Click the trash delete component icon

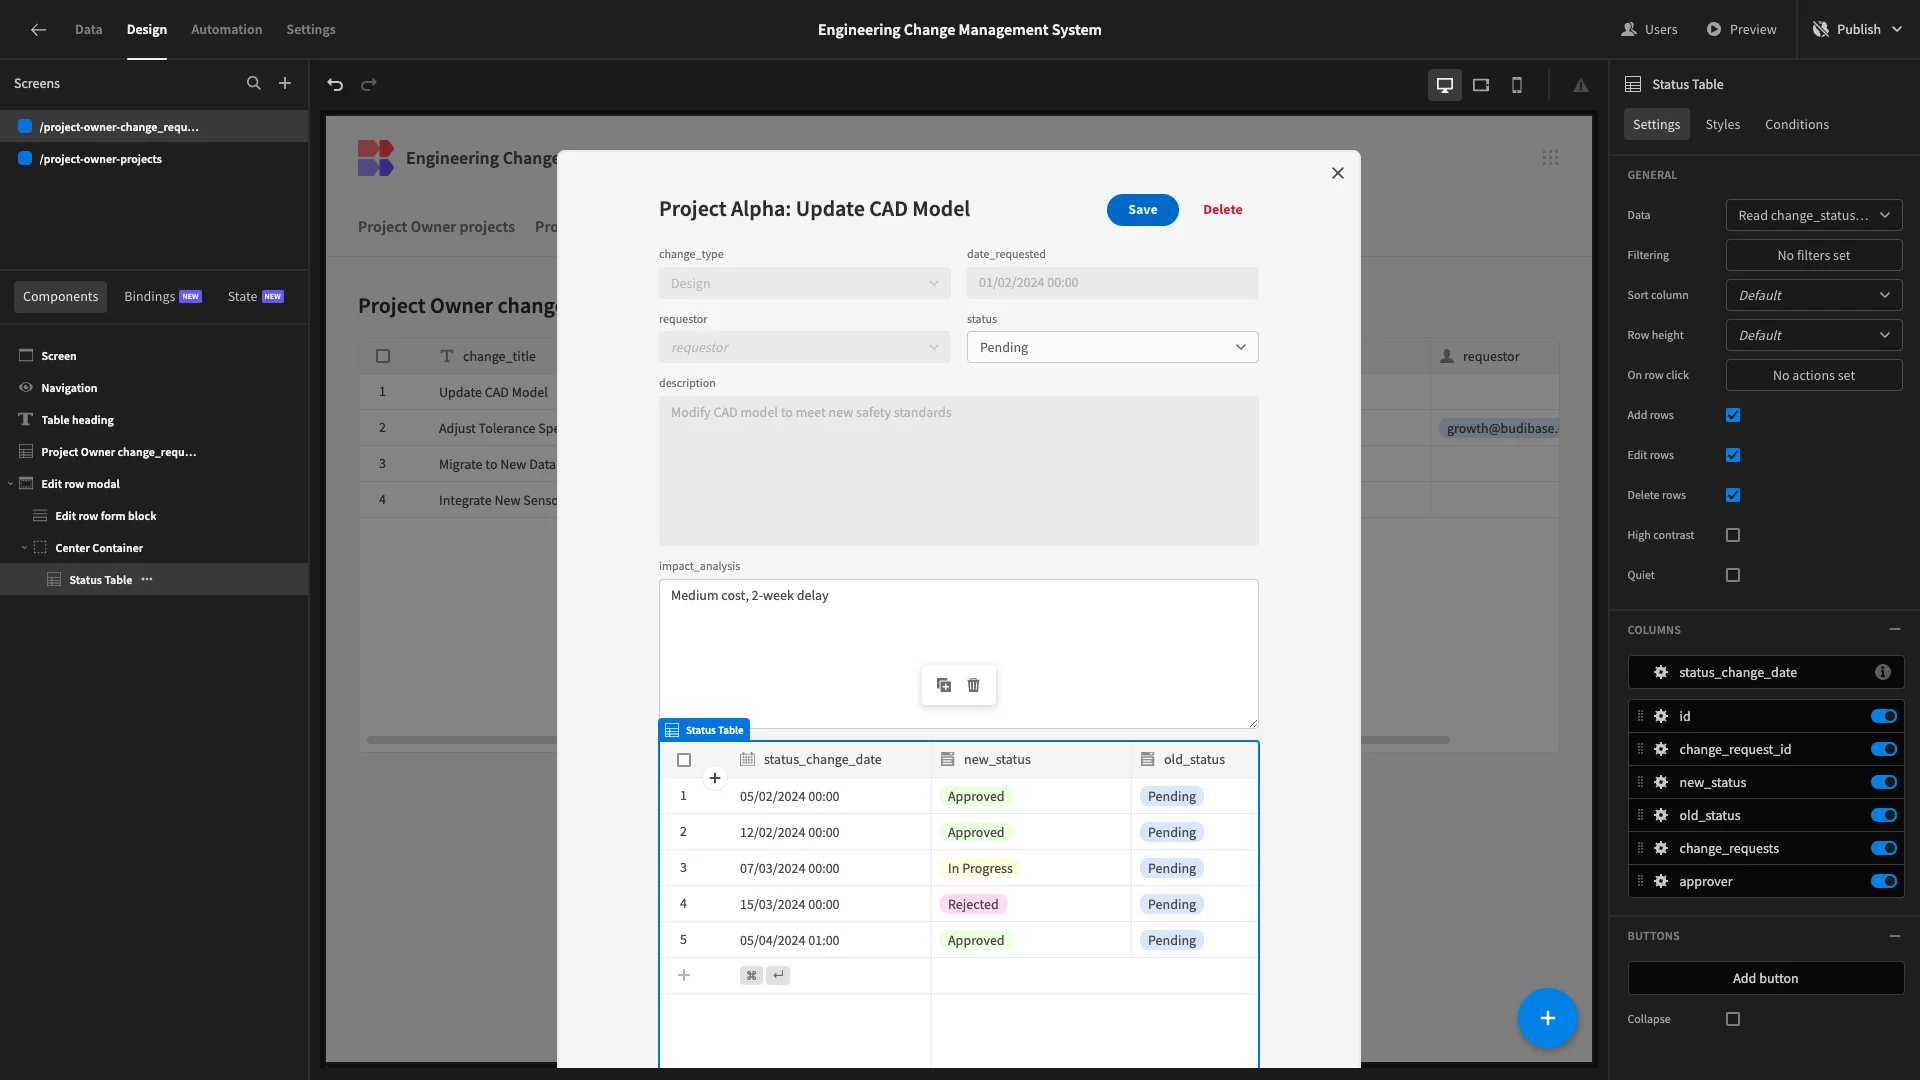[x=974, y=685]
